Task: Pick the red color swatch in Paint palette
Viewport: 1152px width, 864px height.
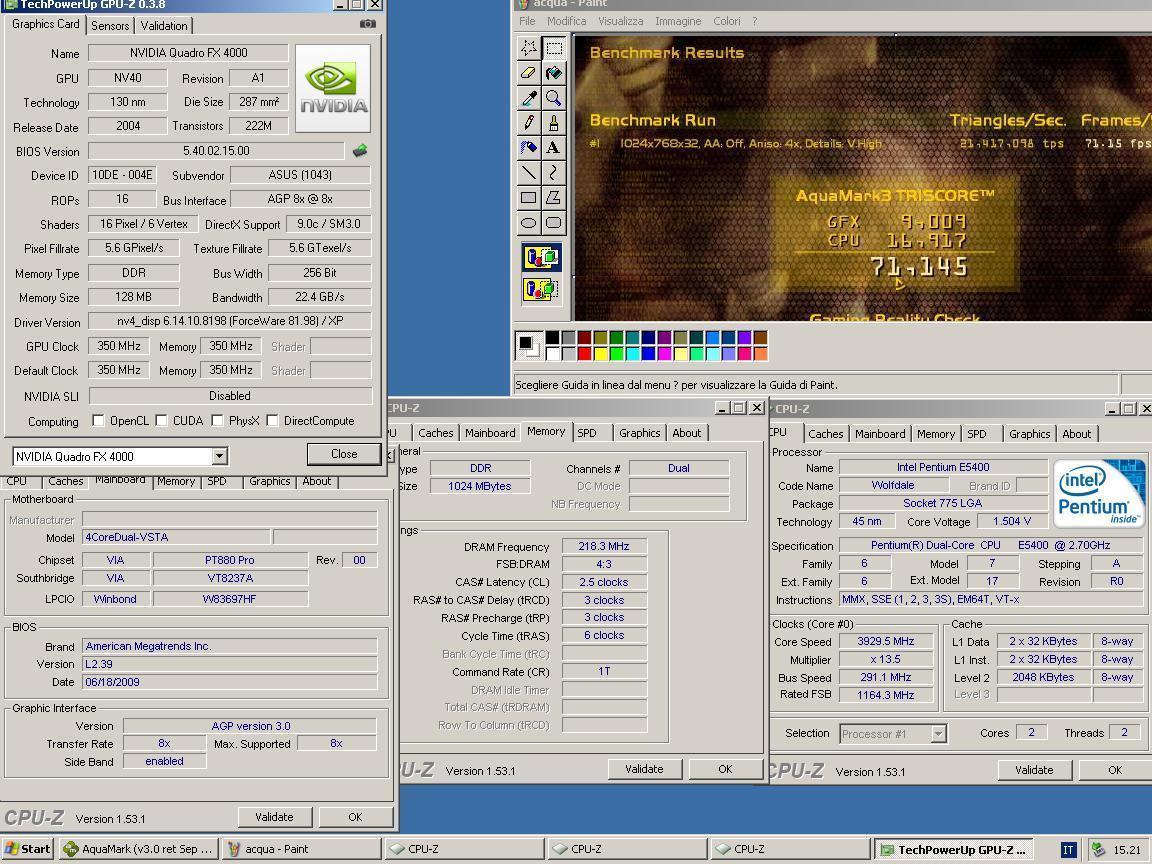Action: coord(584,353)
